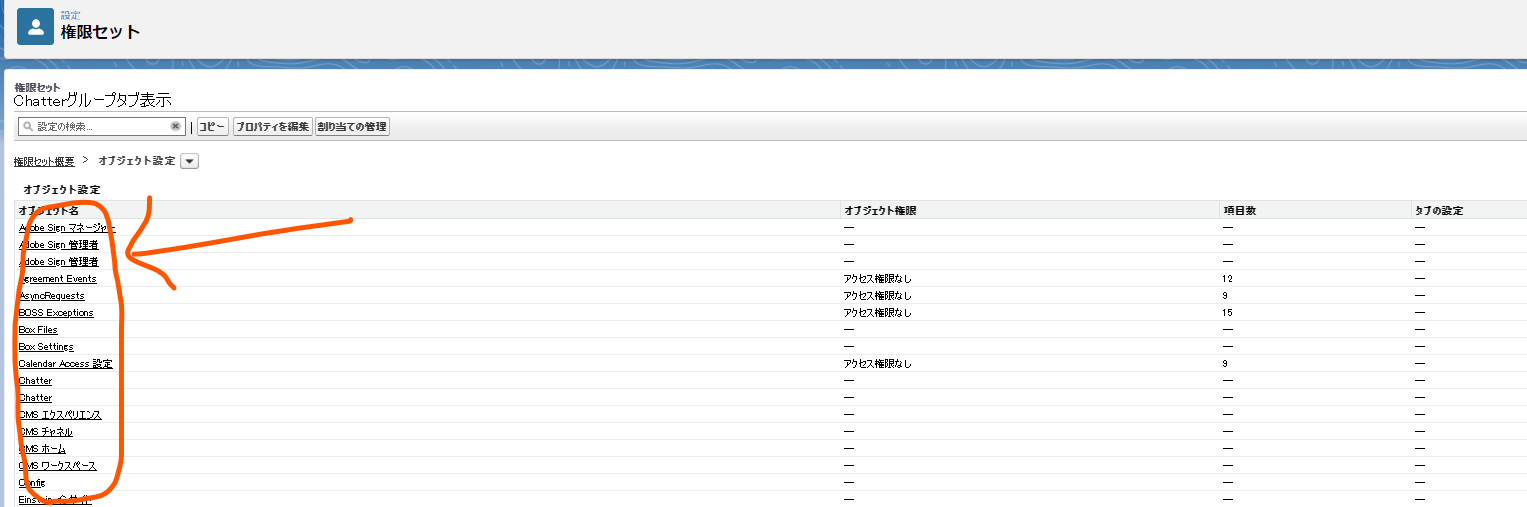Open the AsyncRequests object link
1527x507 pixels.
tap(52, 296)
